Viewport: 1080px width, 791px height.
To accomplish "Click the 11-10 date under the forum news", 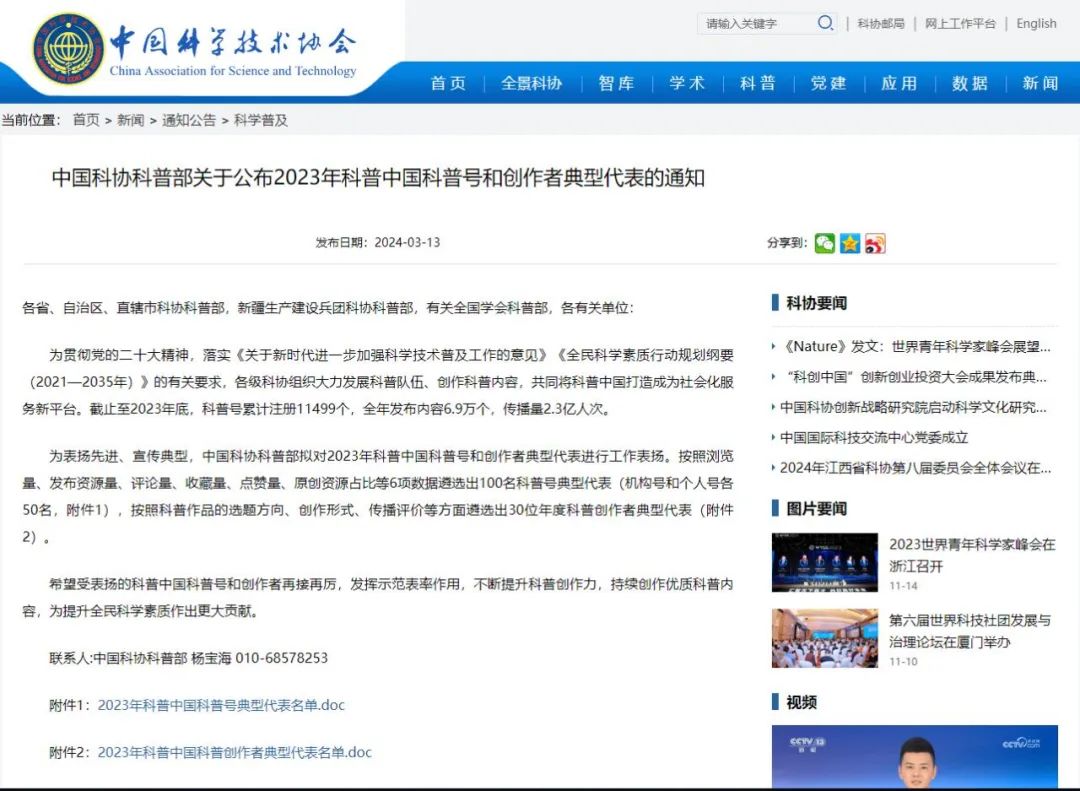I will coord(903,661).
